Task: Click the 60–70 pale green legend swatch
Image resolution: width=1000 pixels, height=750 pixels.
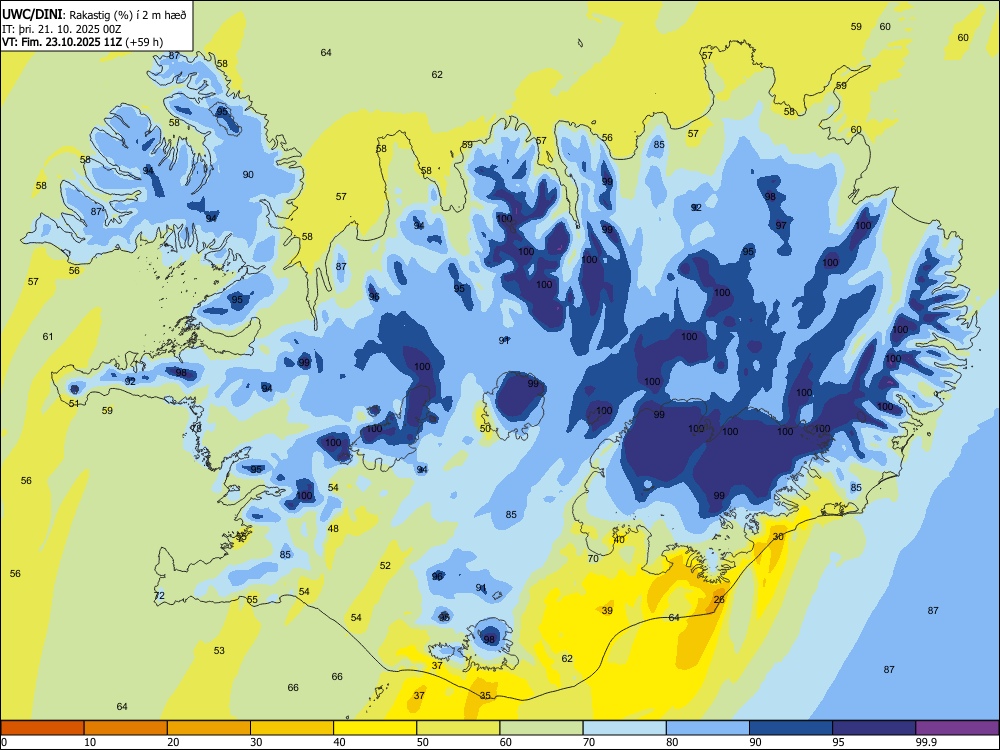Action: tap(541, 728)
